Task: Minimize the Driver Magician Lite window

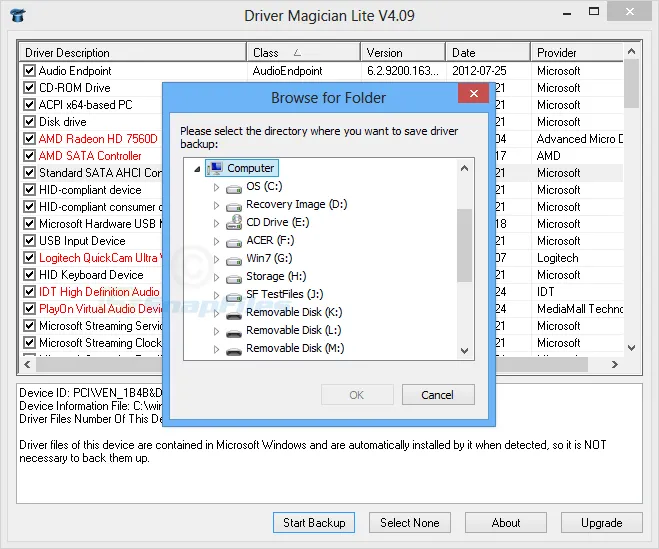Action: point(567,14)
